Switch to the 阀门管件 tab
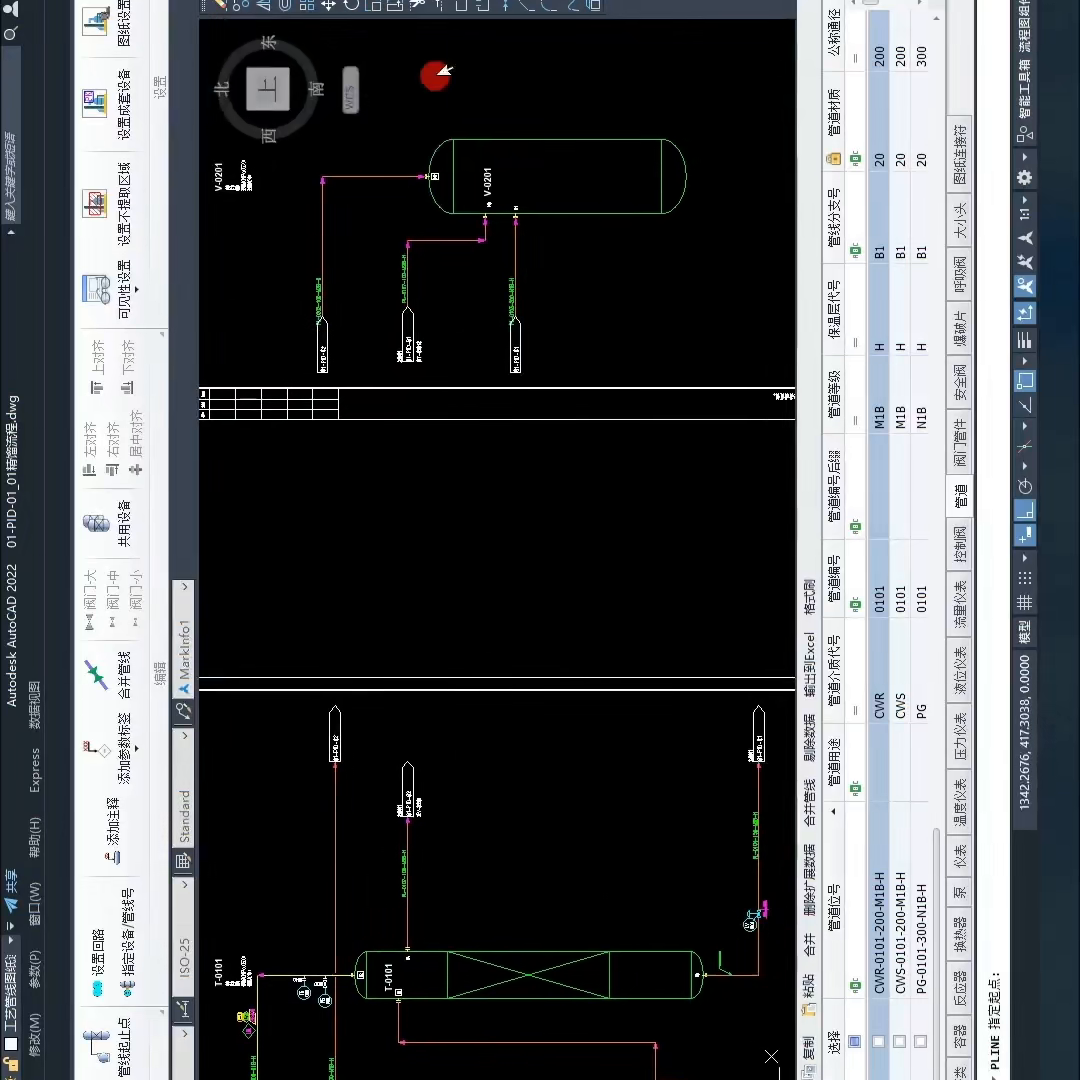The width and height of the screenshot is (1080, 1080). tap(960, 443)
